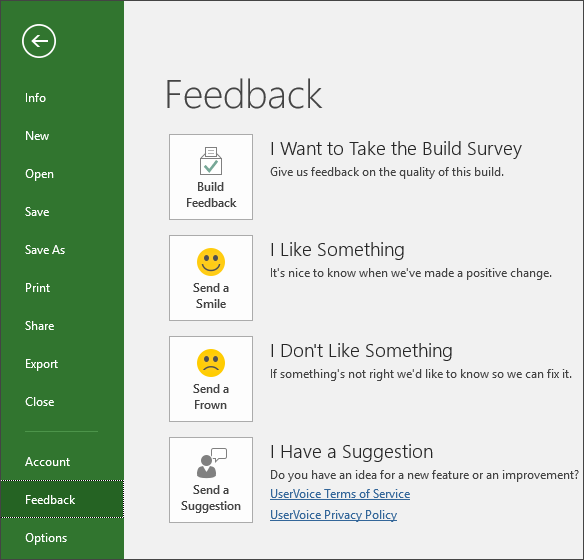Open the Send a Suggestion tile

point(211,480)
